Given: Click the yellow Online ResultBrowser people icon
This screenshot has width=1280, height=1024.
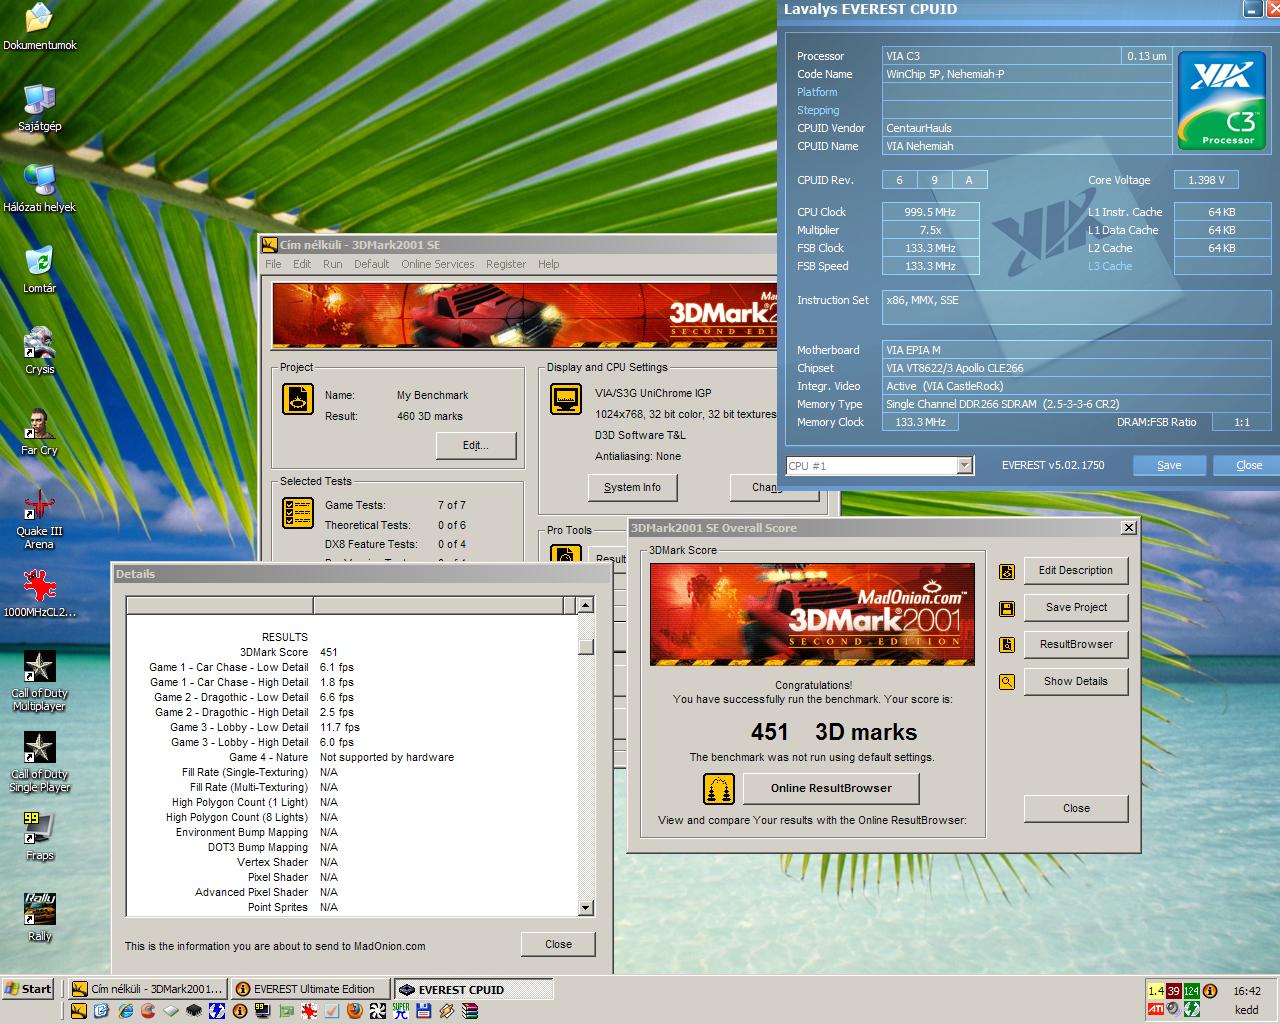Looking at the screenshot, I should coord(719,789).
